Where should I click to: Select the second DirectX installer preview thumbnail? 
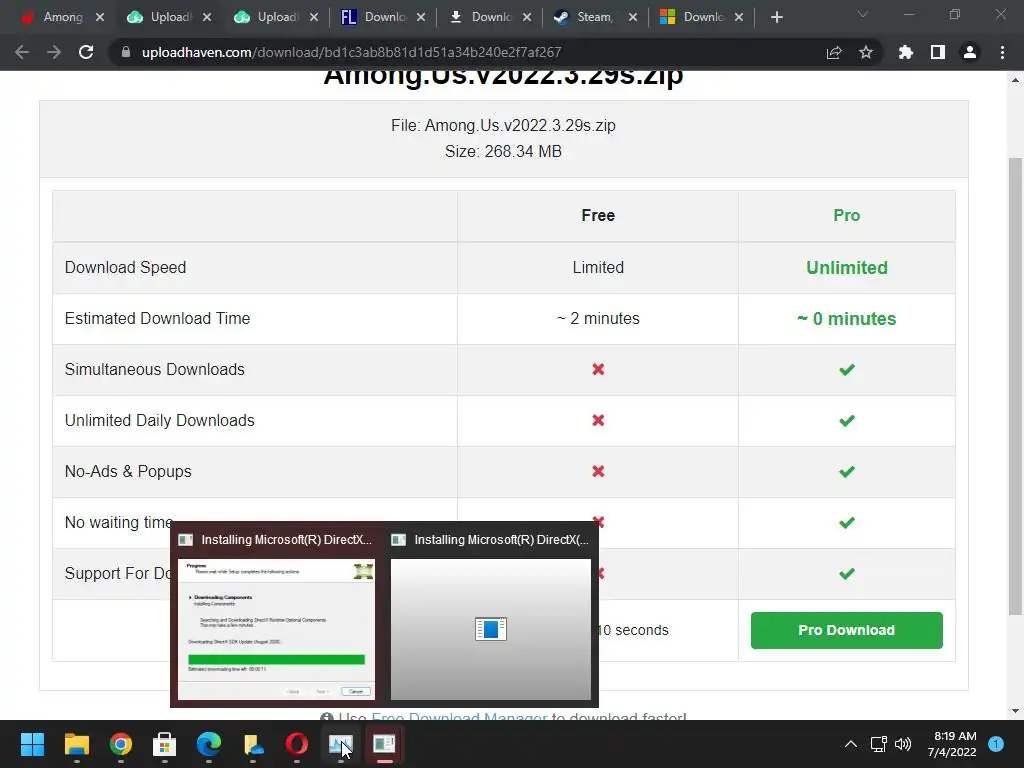pyautogui.click(x=490, y=629)
